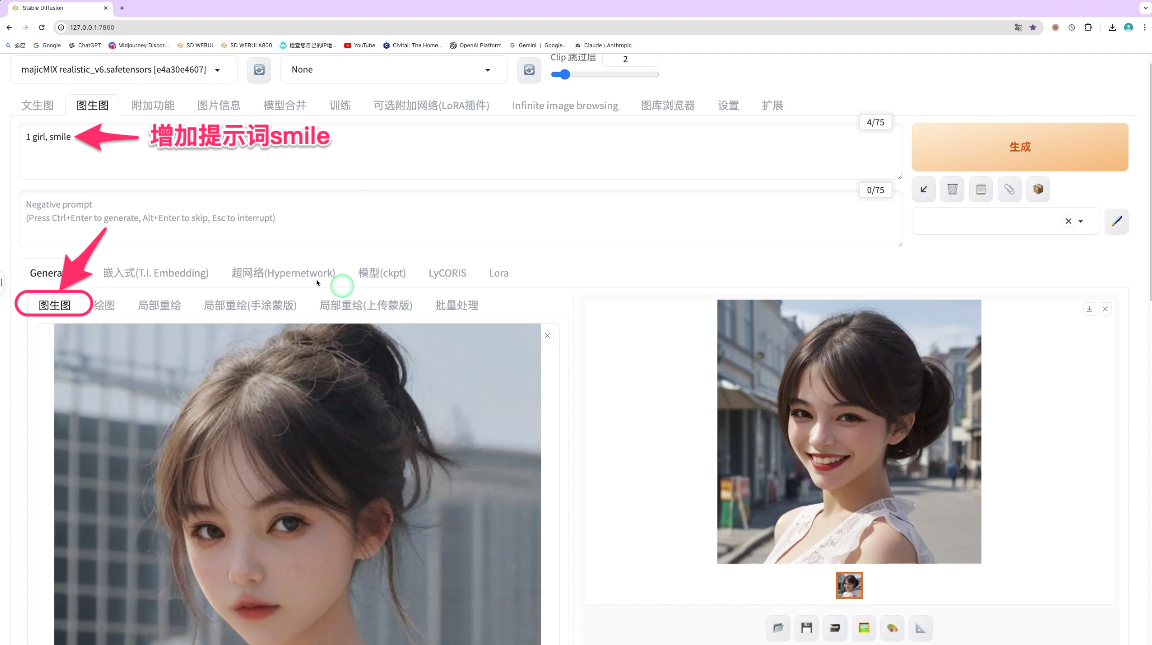
Task: Open the 图库浏览器 tab
Action: click(x=668, y=105)
